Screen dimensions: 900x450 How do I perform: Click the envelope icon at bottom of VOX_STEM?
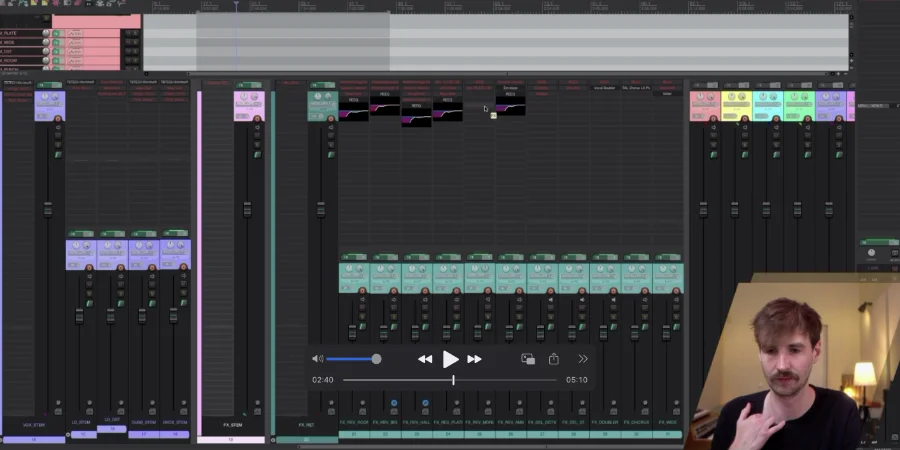[58, 412]
